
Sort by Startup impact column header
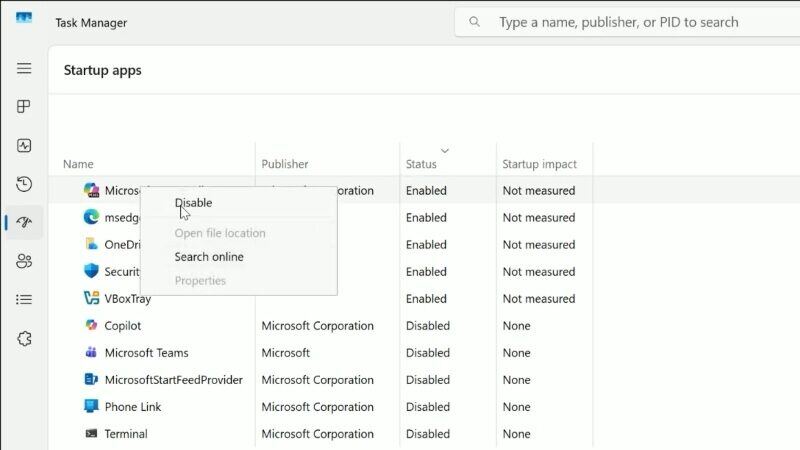pos(539,164)
